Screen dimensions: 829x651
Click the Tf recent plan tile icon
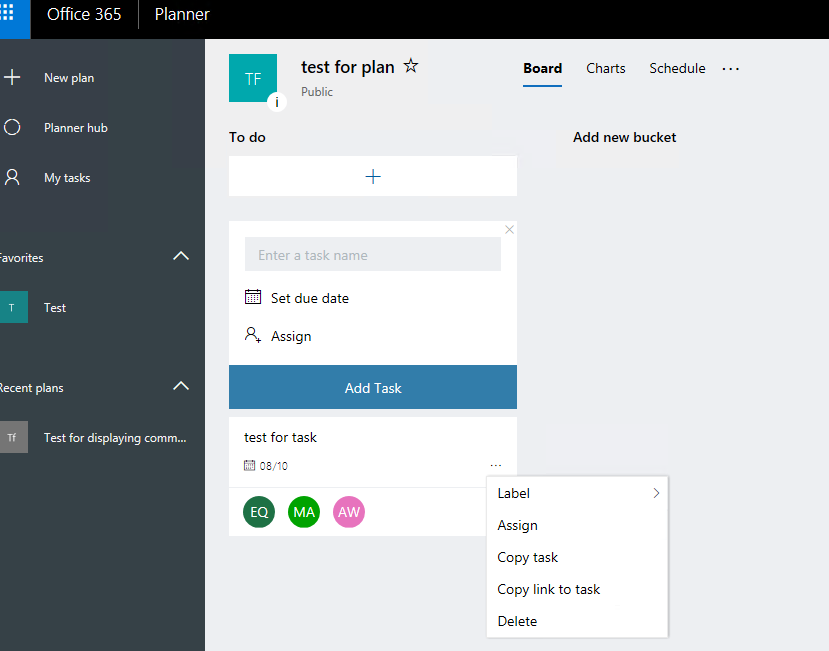coord(13,437)
